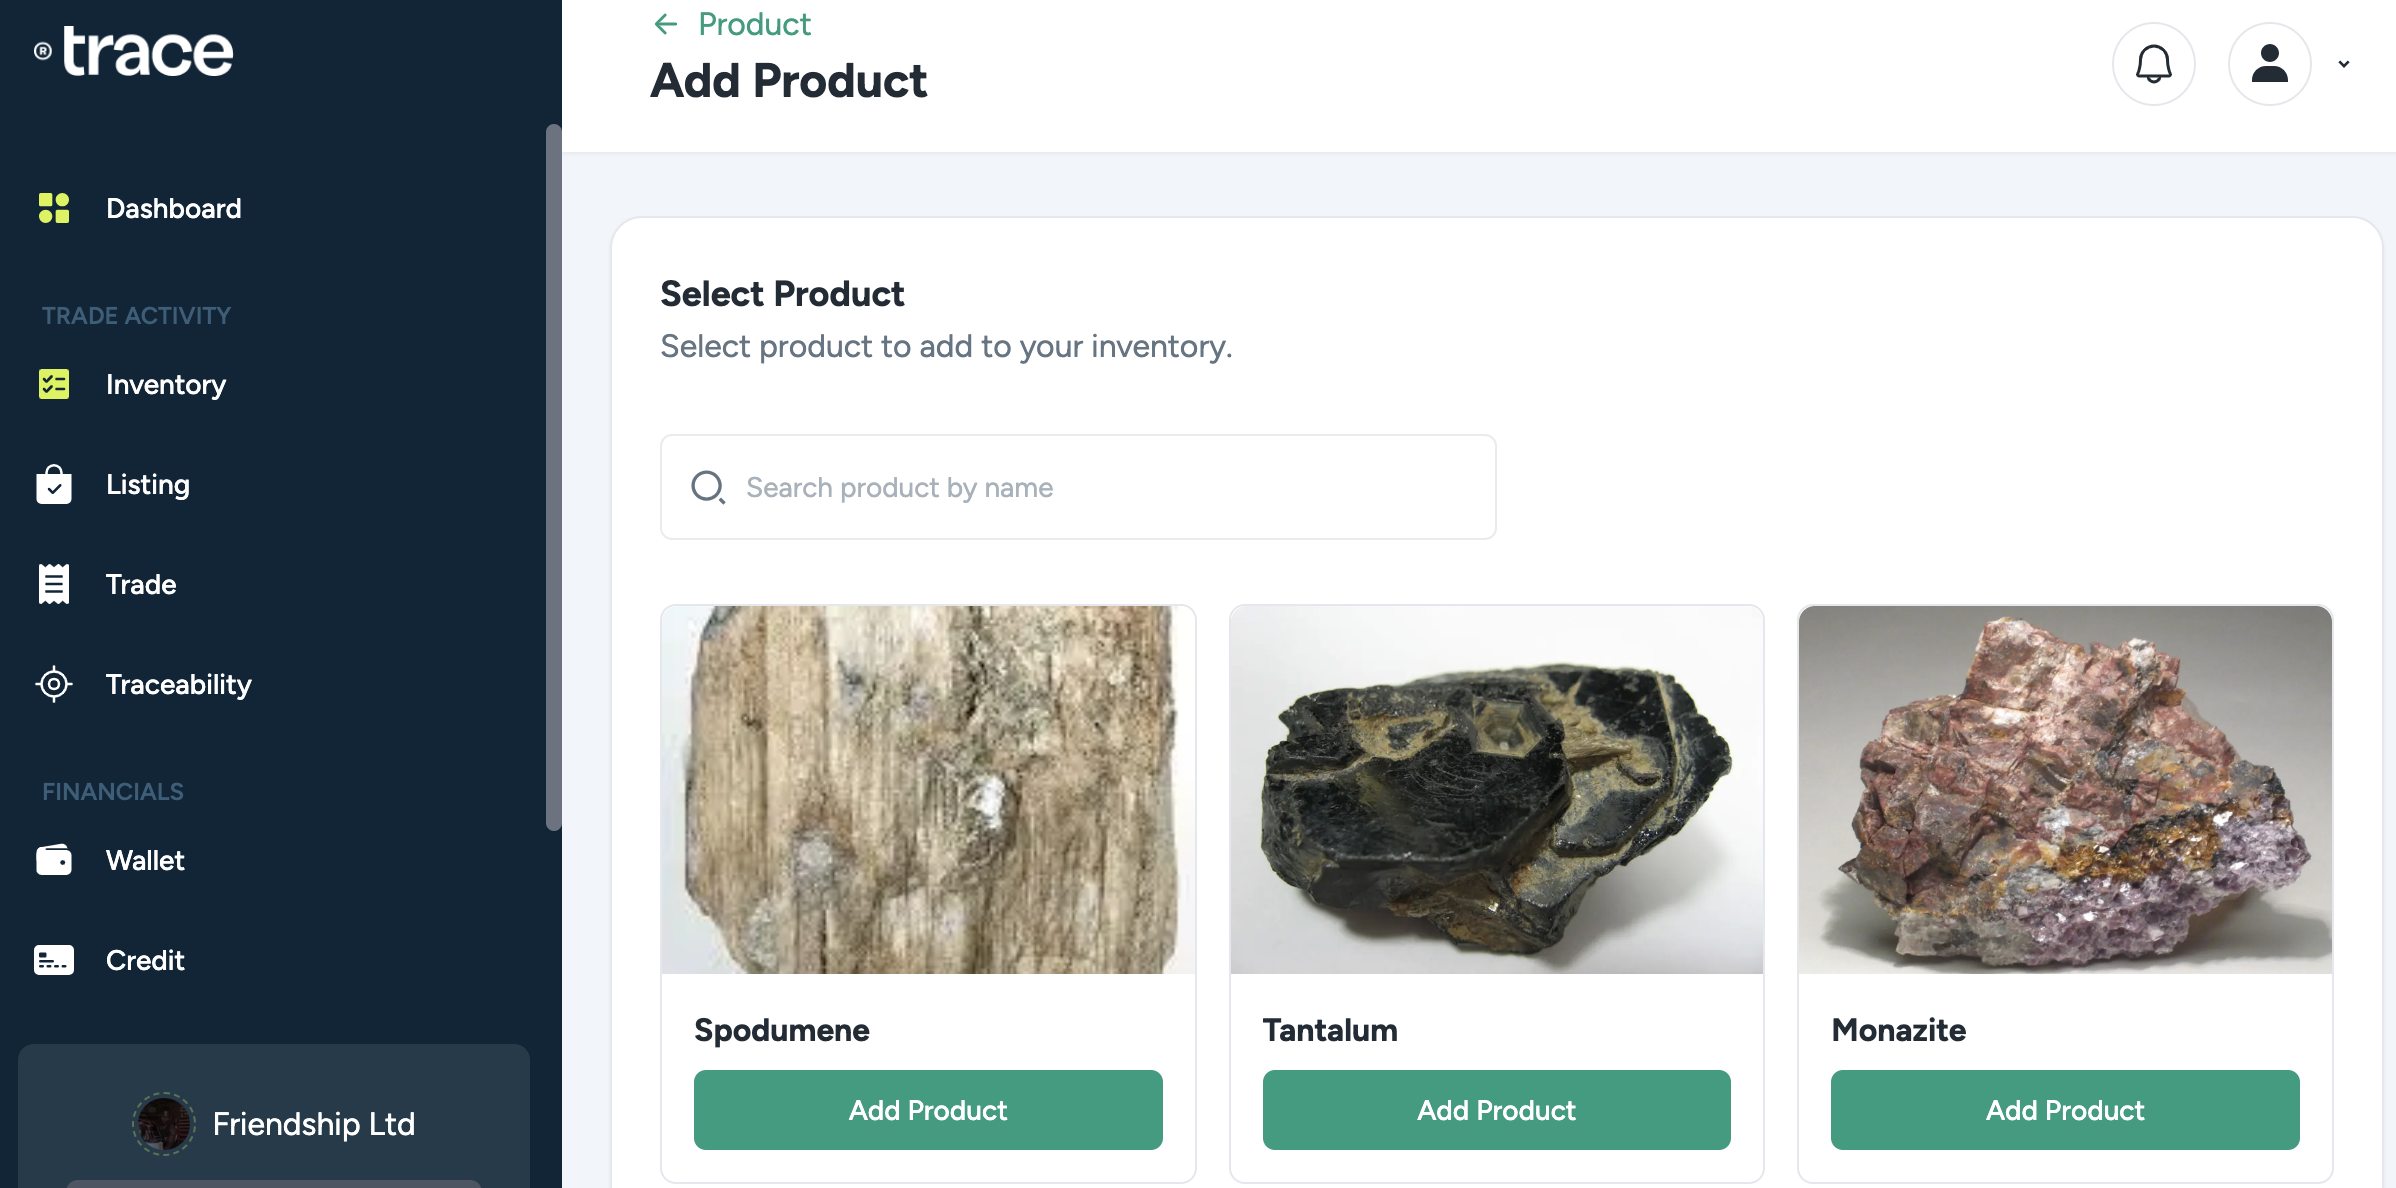The width and height of the screenshot is (2396, 1188).
Task: Click the Listing shopping bag icon
Action: tap(54, 485)
